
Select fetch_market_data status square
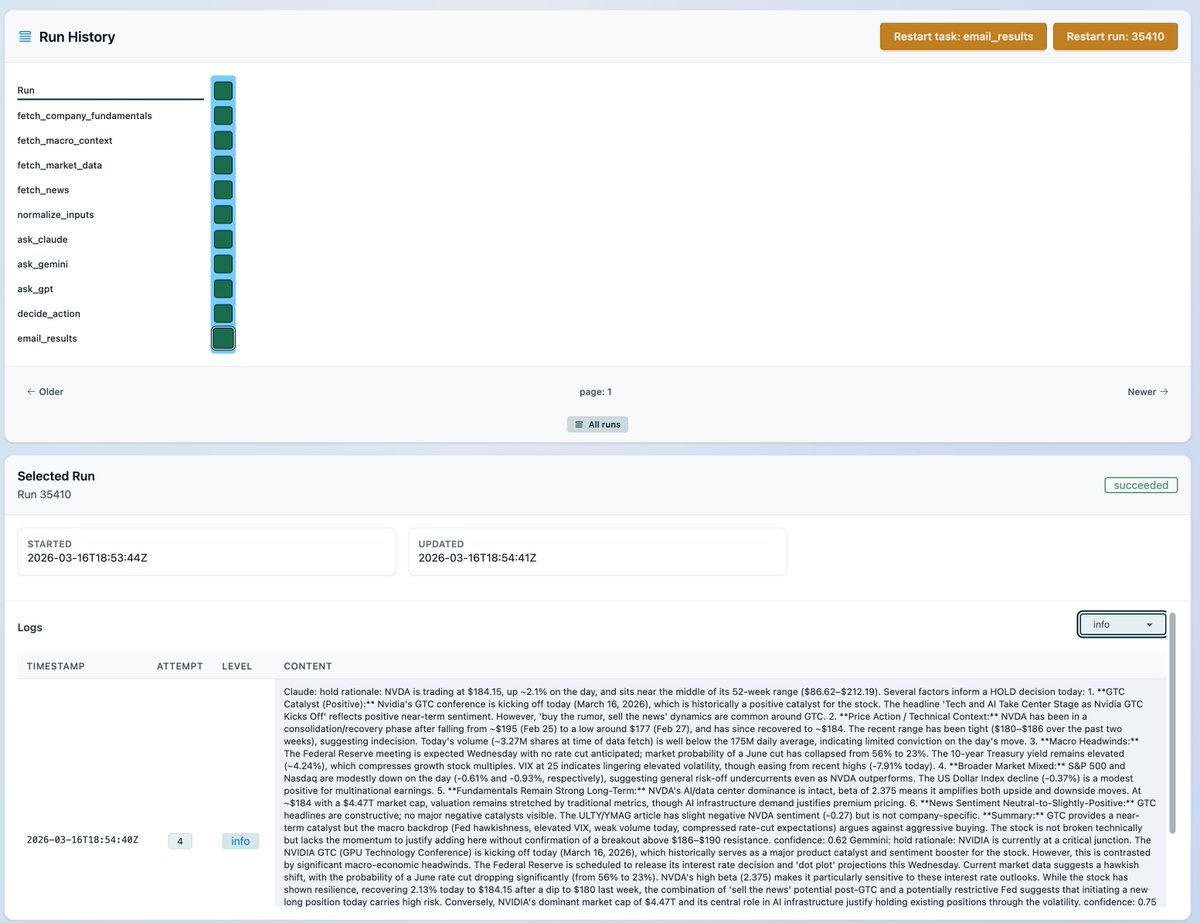click(223, 165)
